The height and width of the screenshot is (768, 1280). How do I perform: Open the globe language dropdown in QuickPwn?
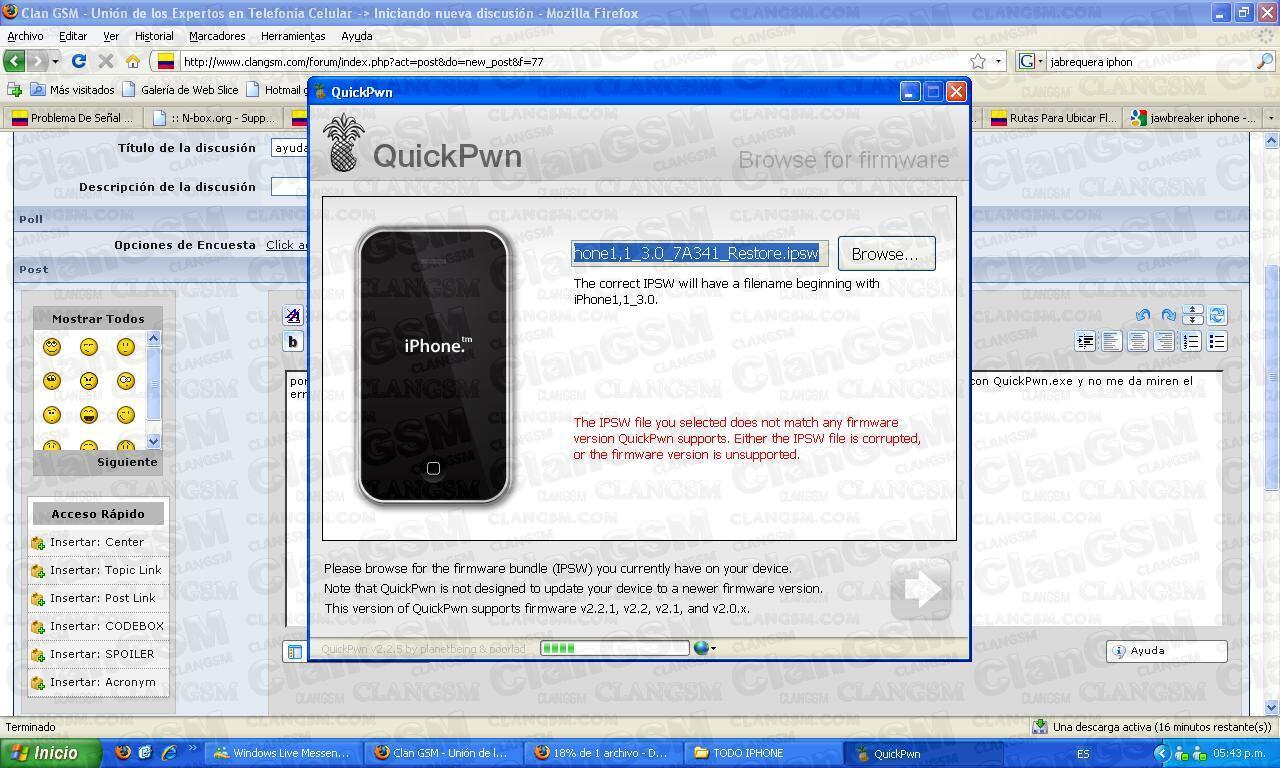704,648
